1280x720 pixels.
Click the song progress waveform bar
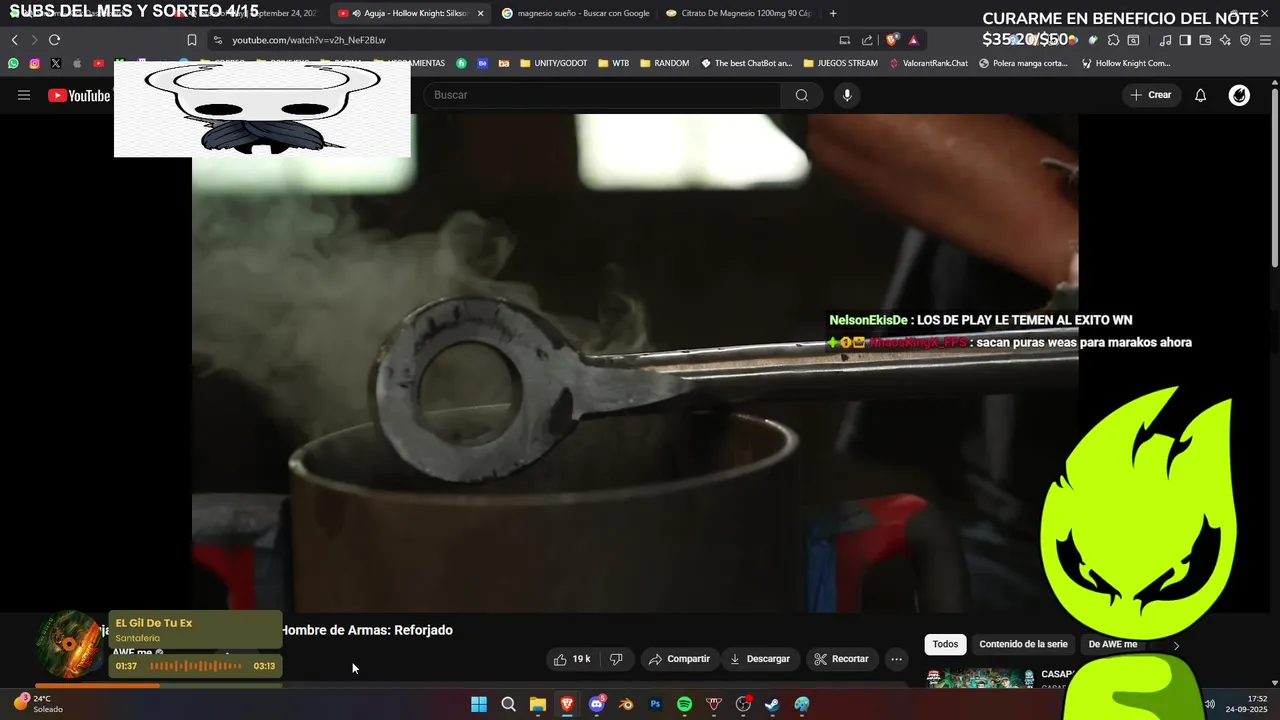coord(196,666)
